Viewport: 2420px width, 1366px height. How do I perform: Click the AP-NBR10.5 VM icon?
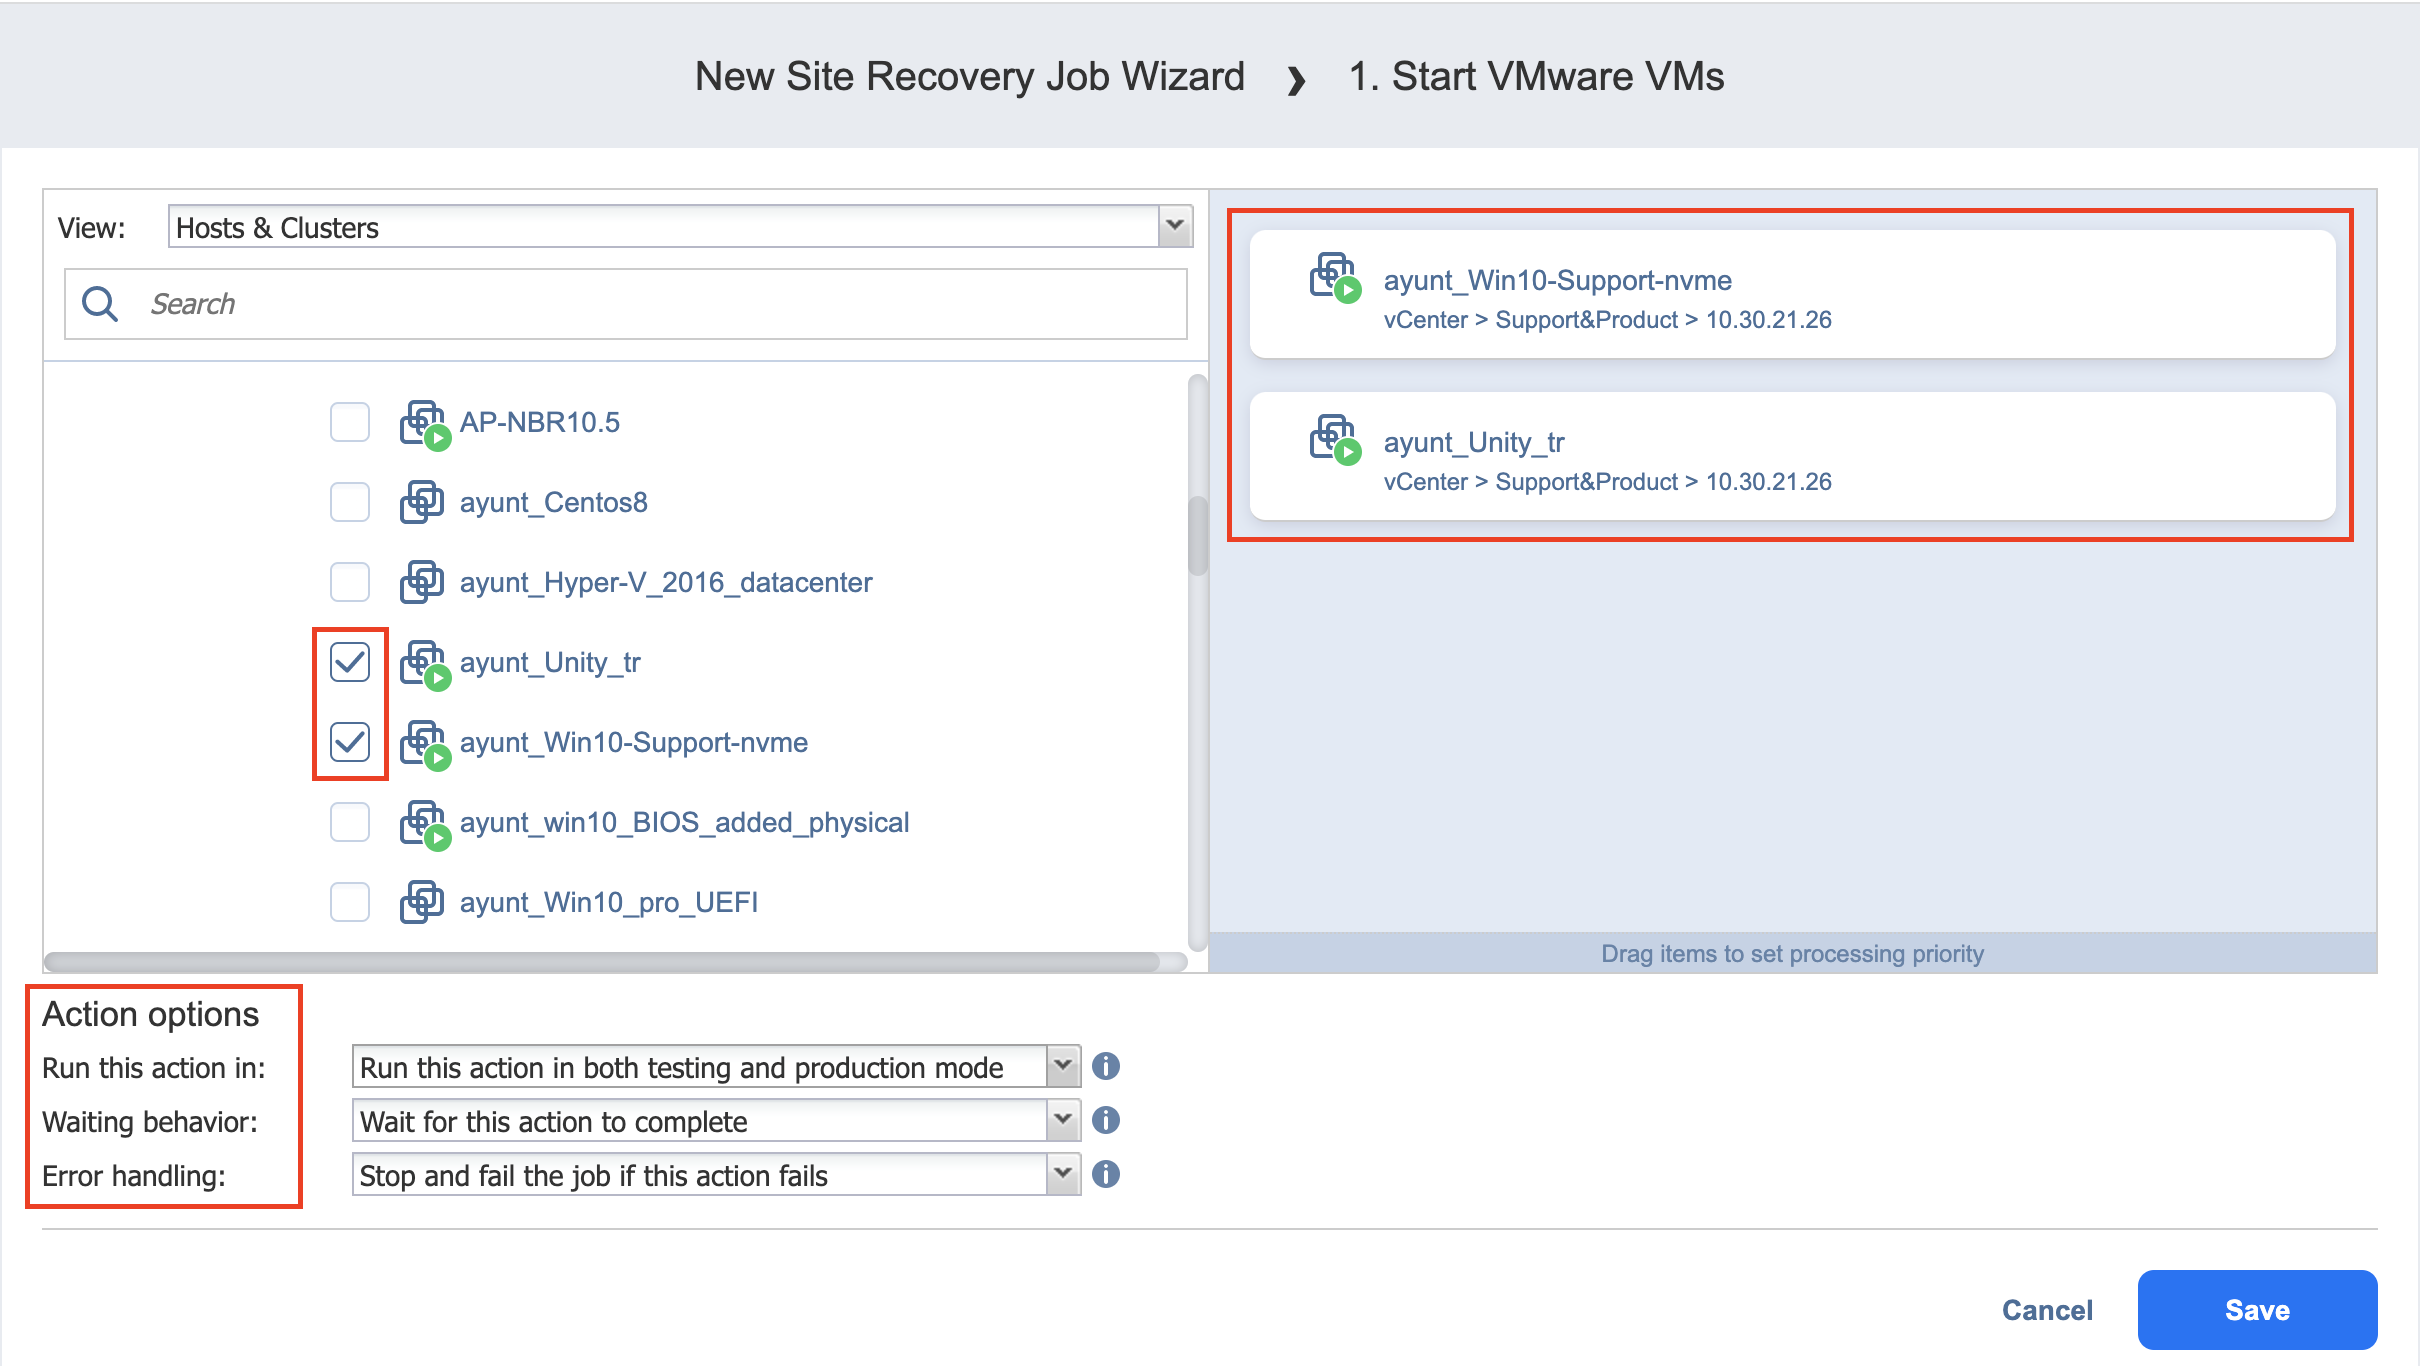(423, 423)
